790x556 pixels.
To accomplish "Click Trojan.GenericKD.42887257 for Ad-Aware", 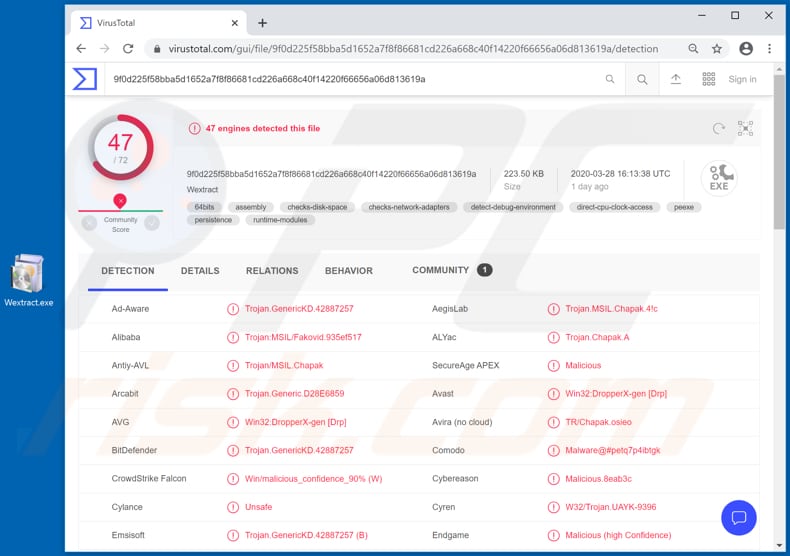I will pyautogui.click(x=299, y=309).
